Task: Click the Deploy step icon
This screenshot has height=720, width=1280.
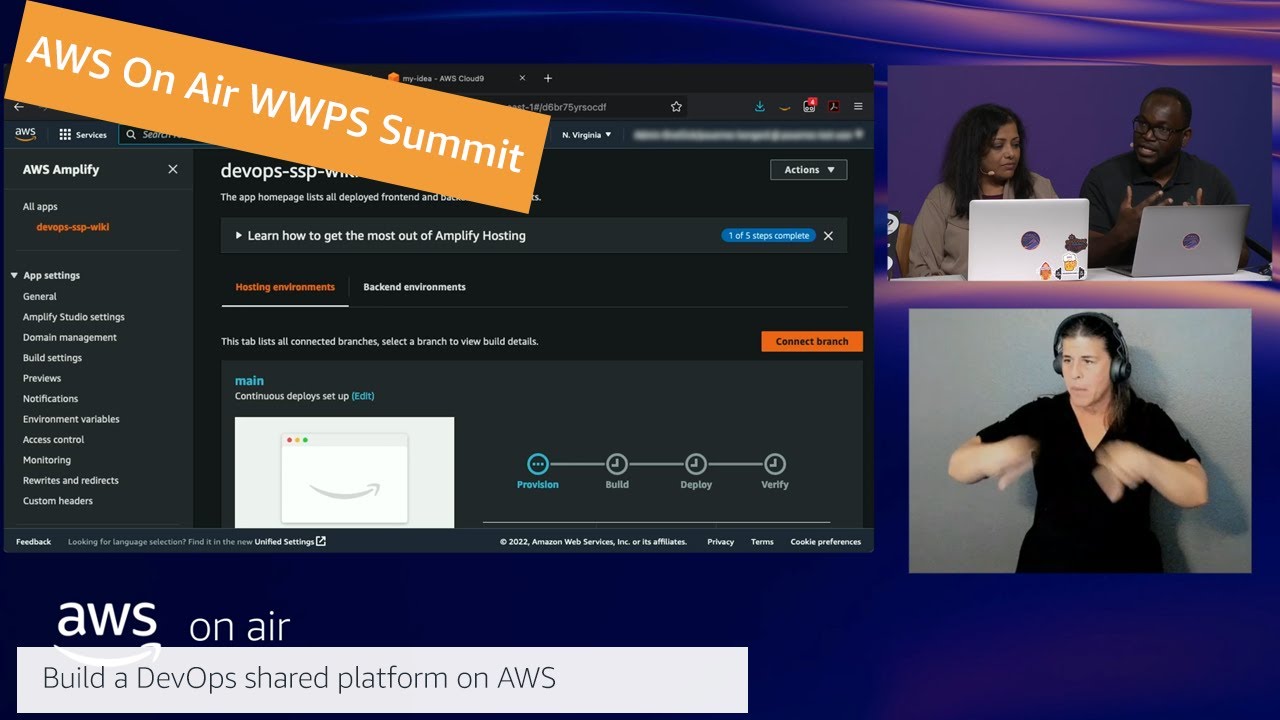Action: click(696, 464)
